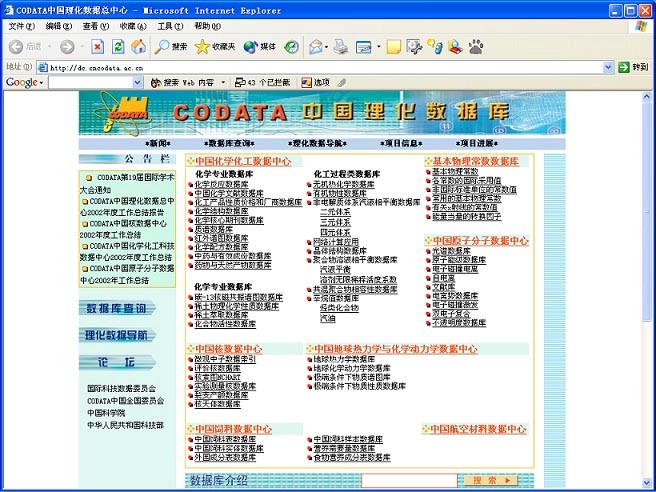This screenshot has width=656, height=492.
Task: Click the 43 个已拦截 popup blocker button
Action: pyautogui.click(x=262, y=82)
